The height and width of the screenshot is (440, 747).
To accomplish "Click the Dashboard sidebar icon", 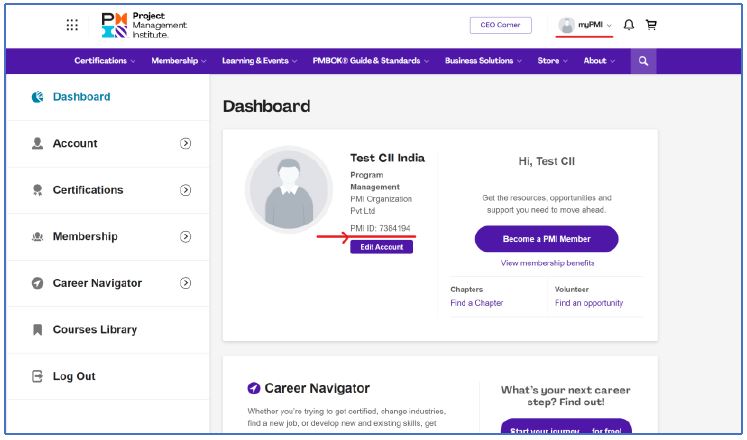I will point(37,97).
